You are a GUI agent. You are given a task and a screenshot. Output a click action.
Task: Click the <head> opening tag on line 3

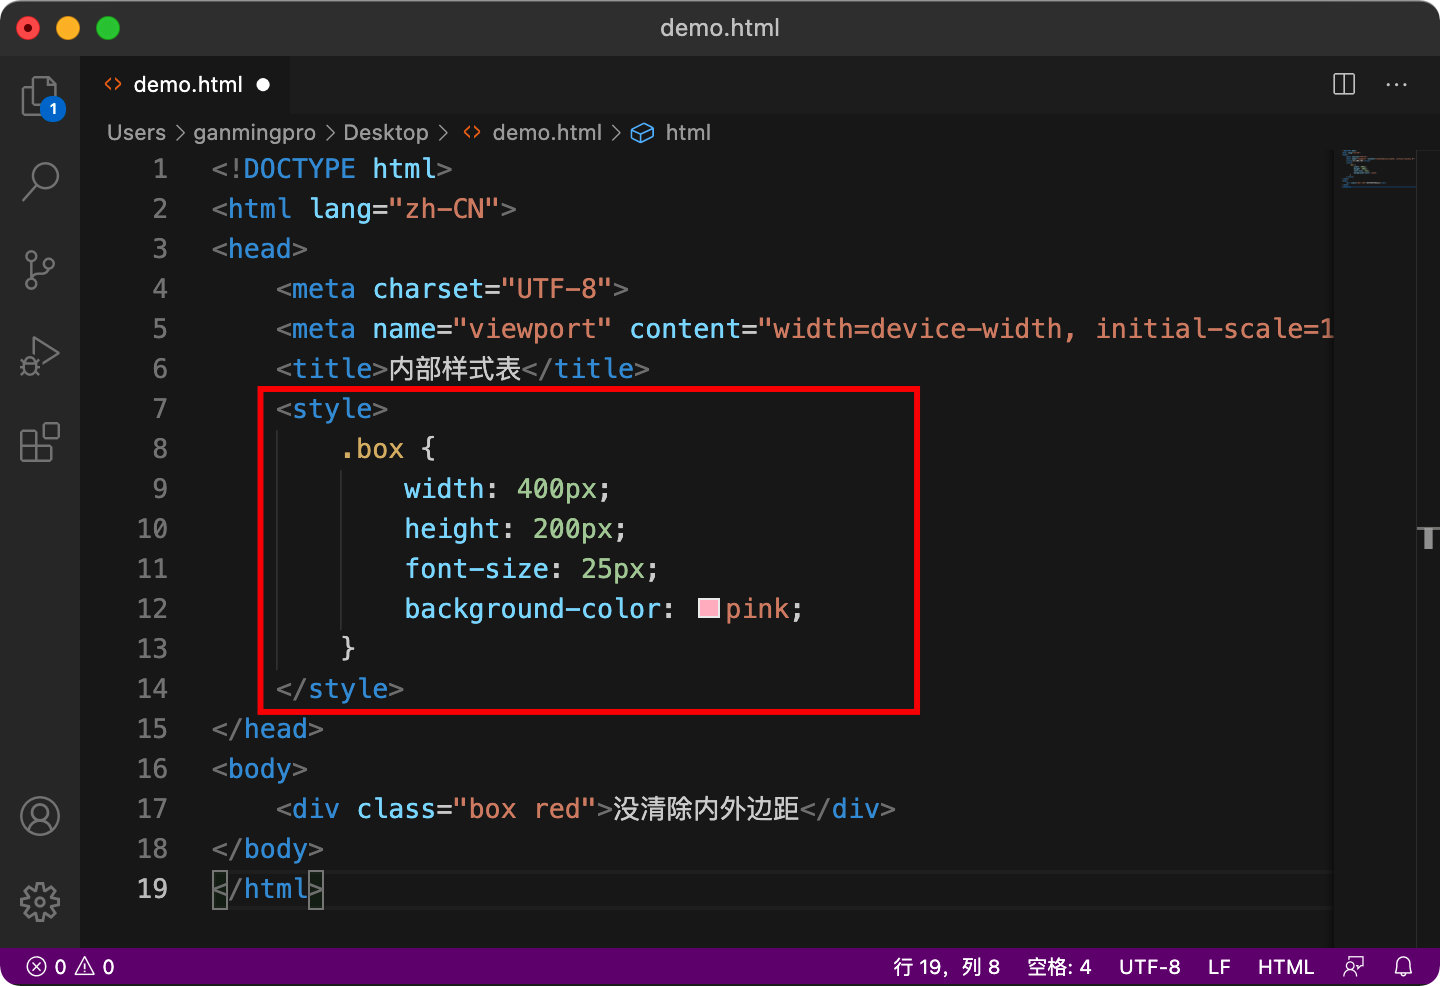point(260,249)
